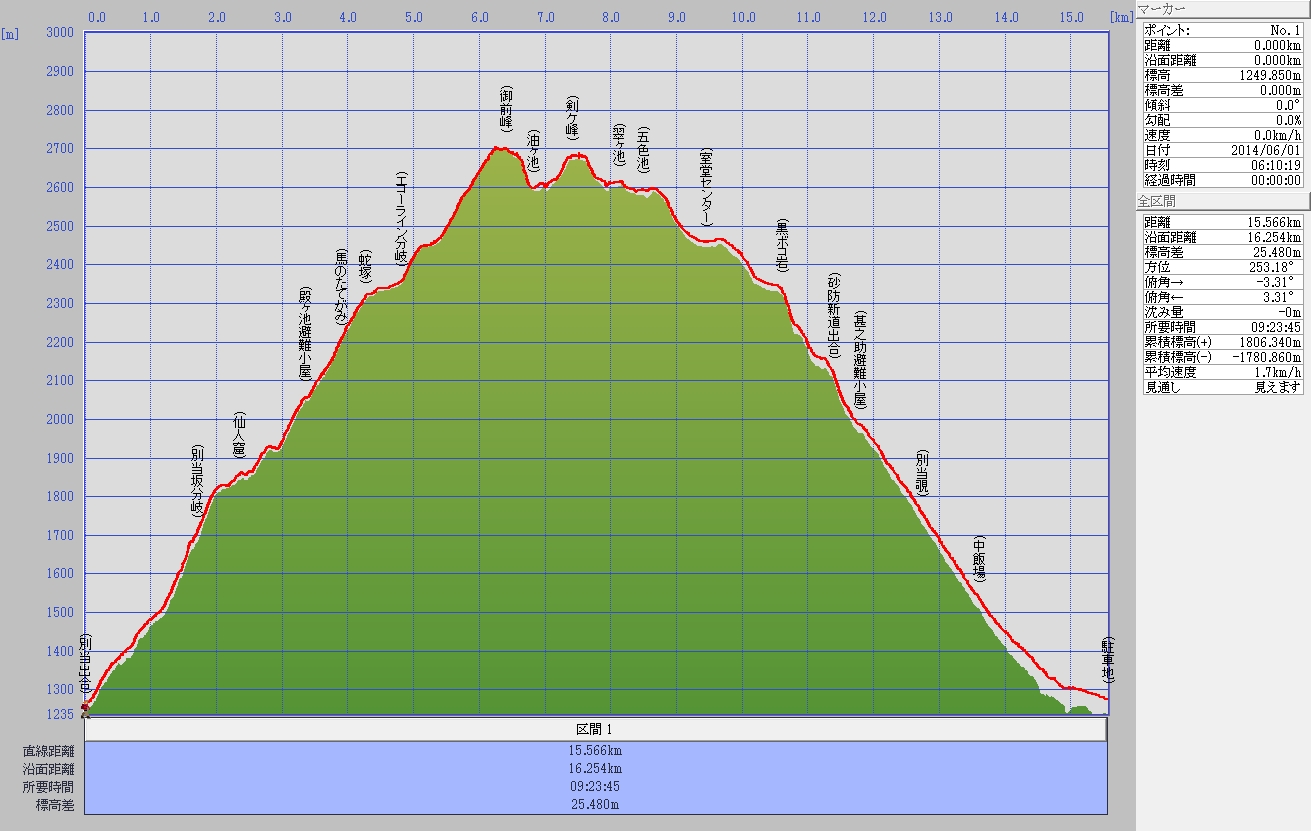Screen dimensions: 1311x831
Task: Click the 黒ボコ岩 waypoint label
Action: (782, 247)
